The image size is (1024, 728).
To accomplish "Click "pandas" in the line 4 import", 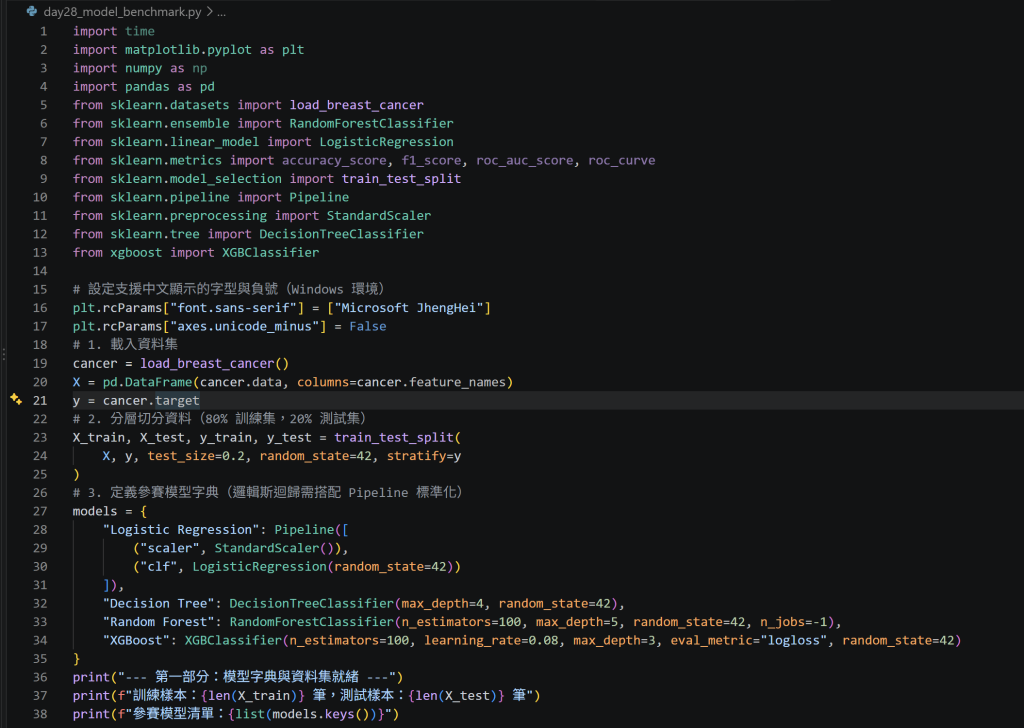I will coord(147,86).
